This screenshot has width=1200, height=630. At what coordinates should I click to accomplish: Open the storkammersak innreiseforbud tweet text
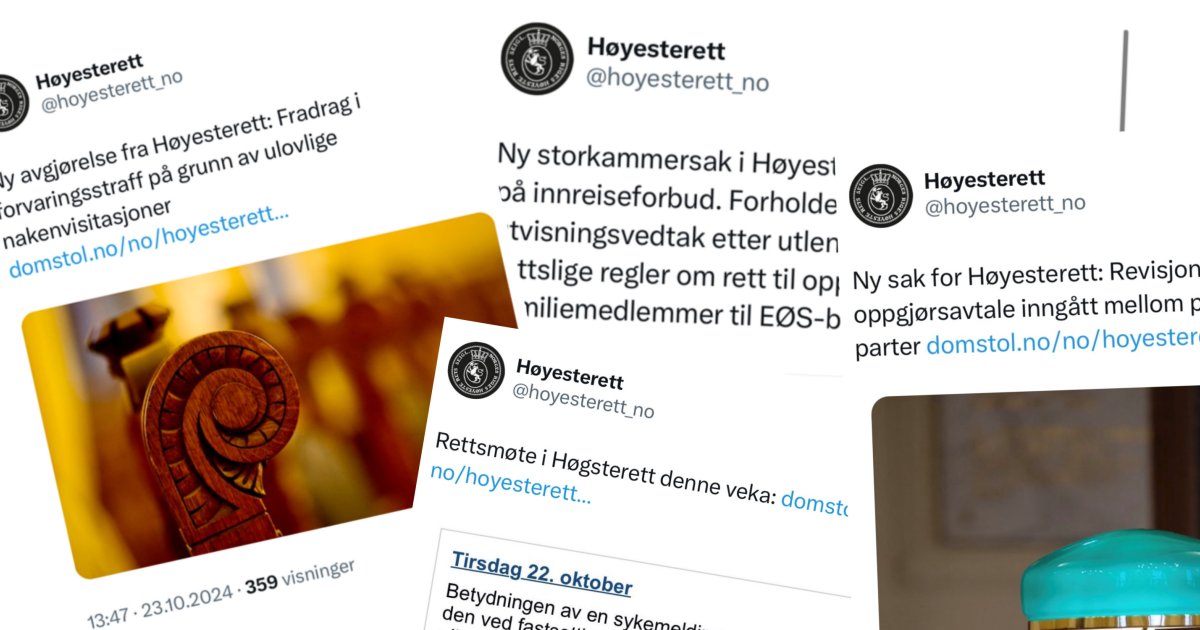tap(670, 242)
